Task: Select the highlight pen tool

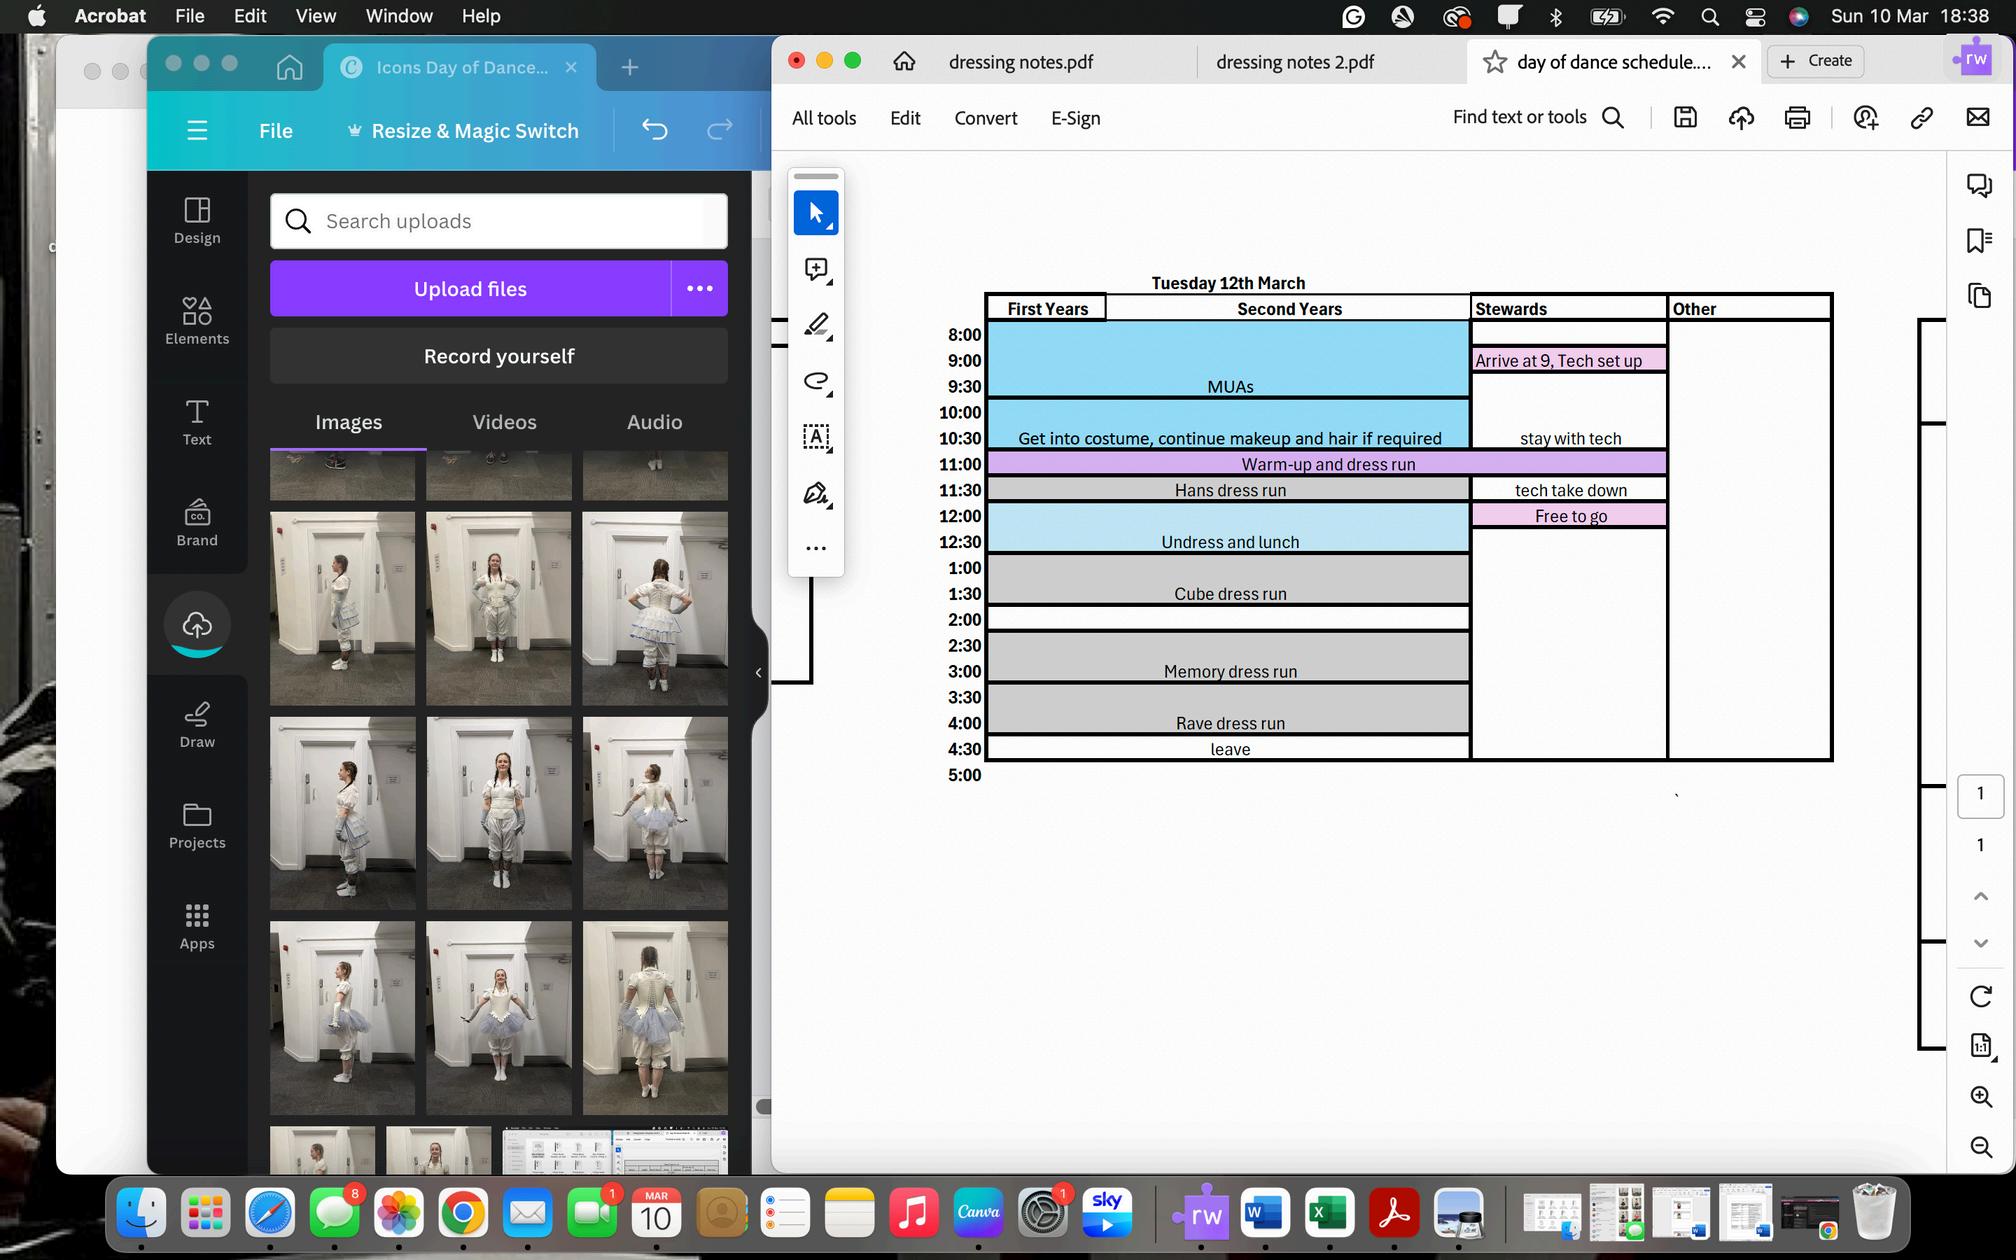Action: [x=815, y=325]
